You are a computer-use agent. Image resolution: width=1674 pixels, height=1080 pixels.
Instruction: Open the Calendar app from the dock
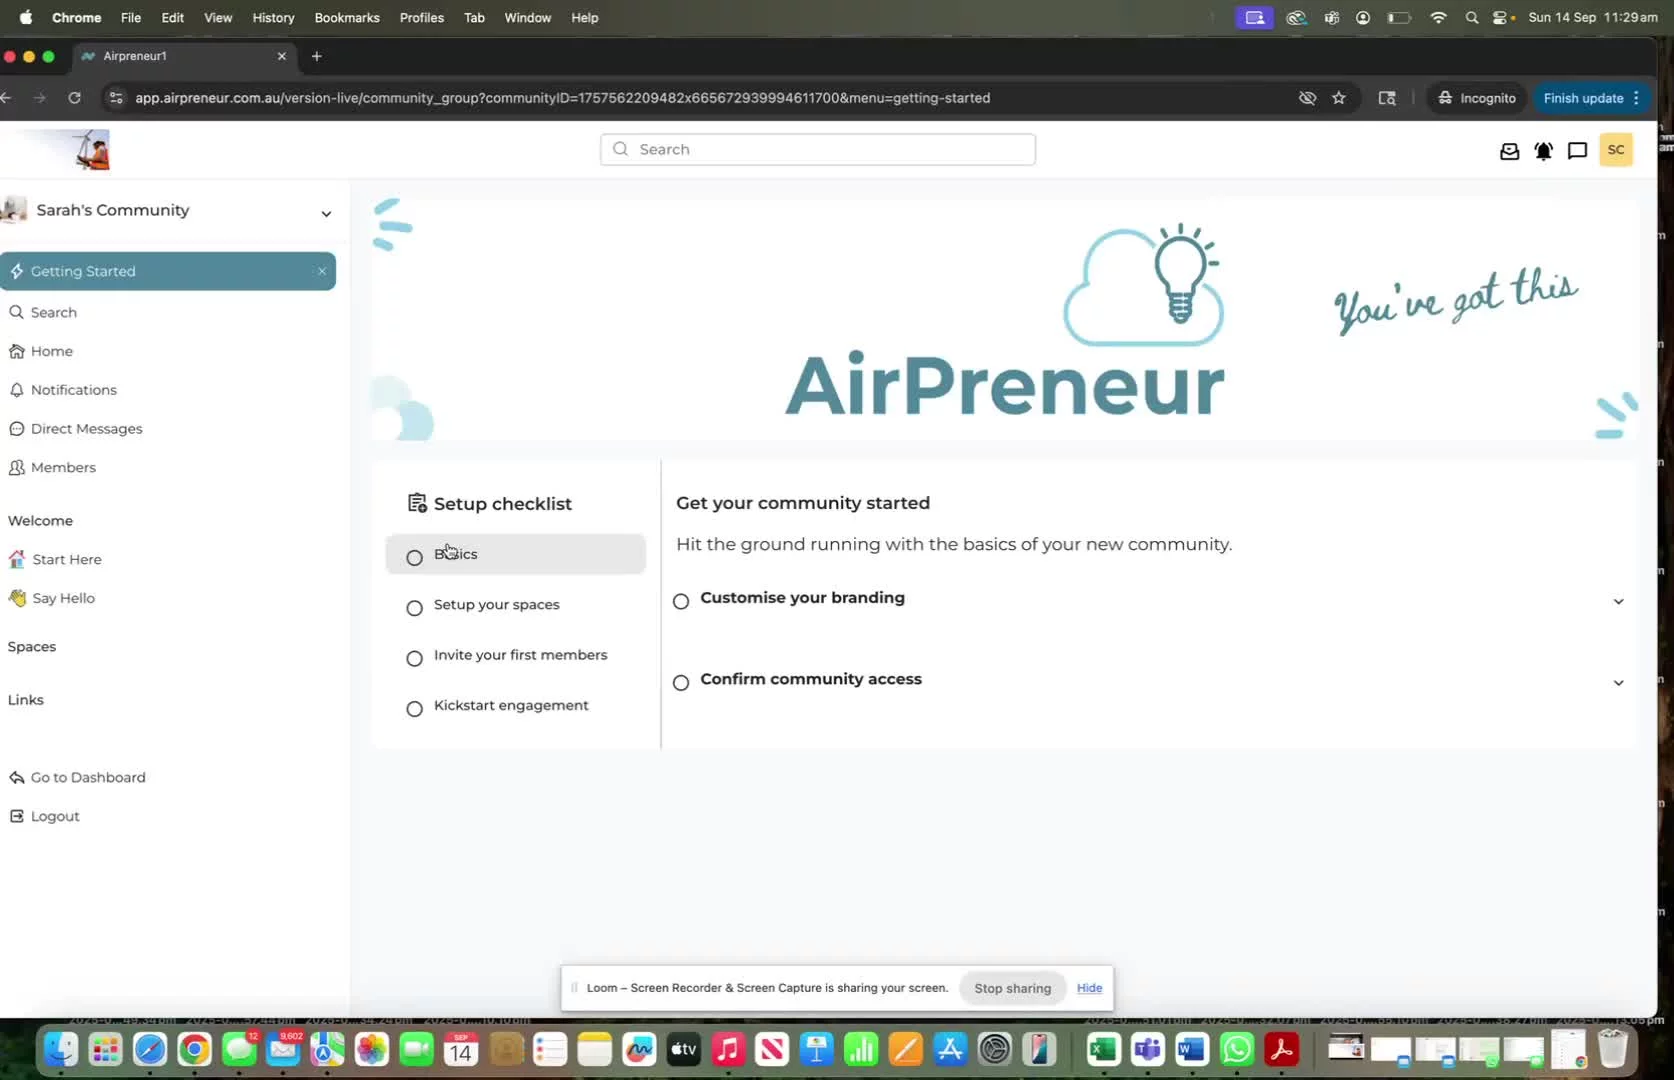(461, 1049)
